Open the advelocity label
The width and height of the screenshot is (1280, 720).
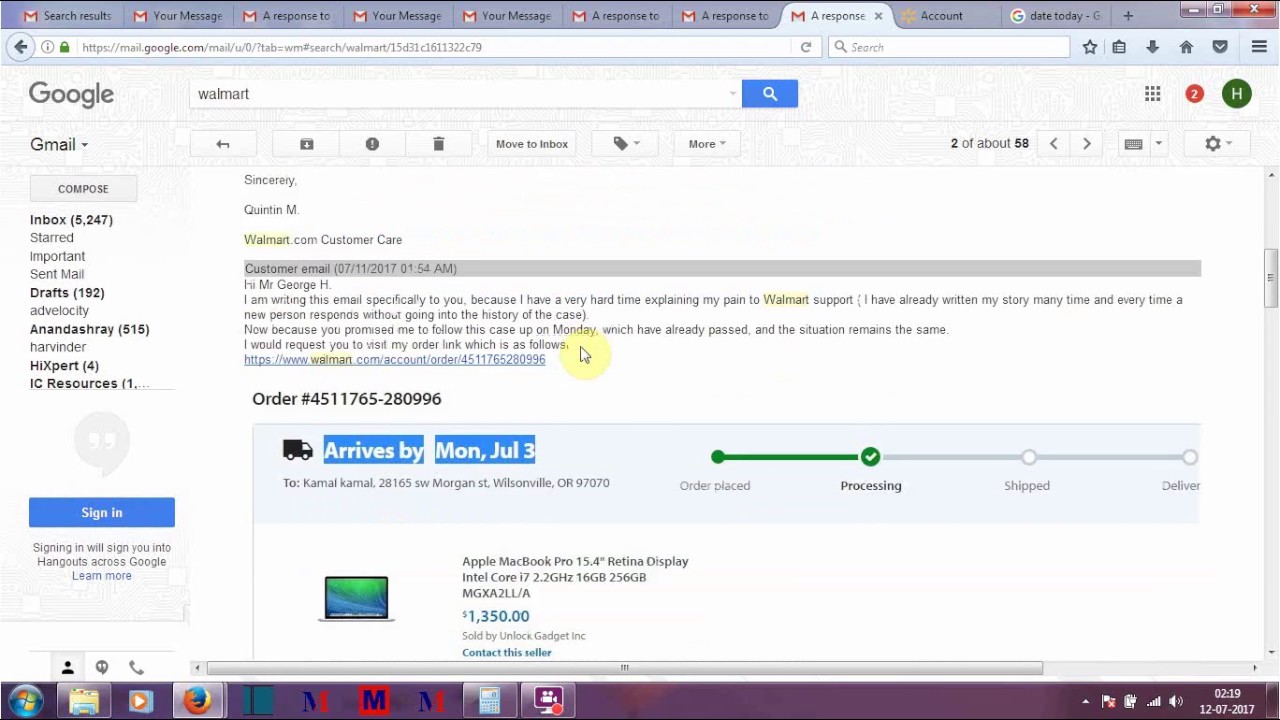click(59, 311)
